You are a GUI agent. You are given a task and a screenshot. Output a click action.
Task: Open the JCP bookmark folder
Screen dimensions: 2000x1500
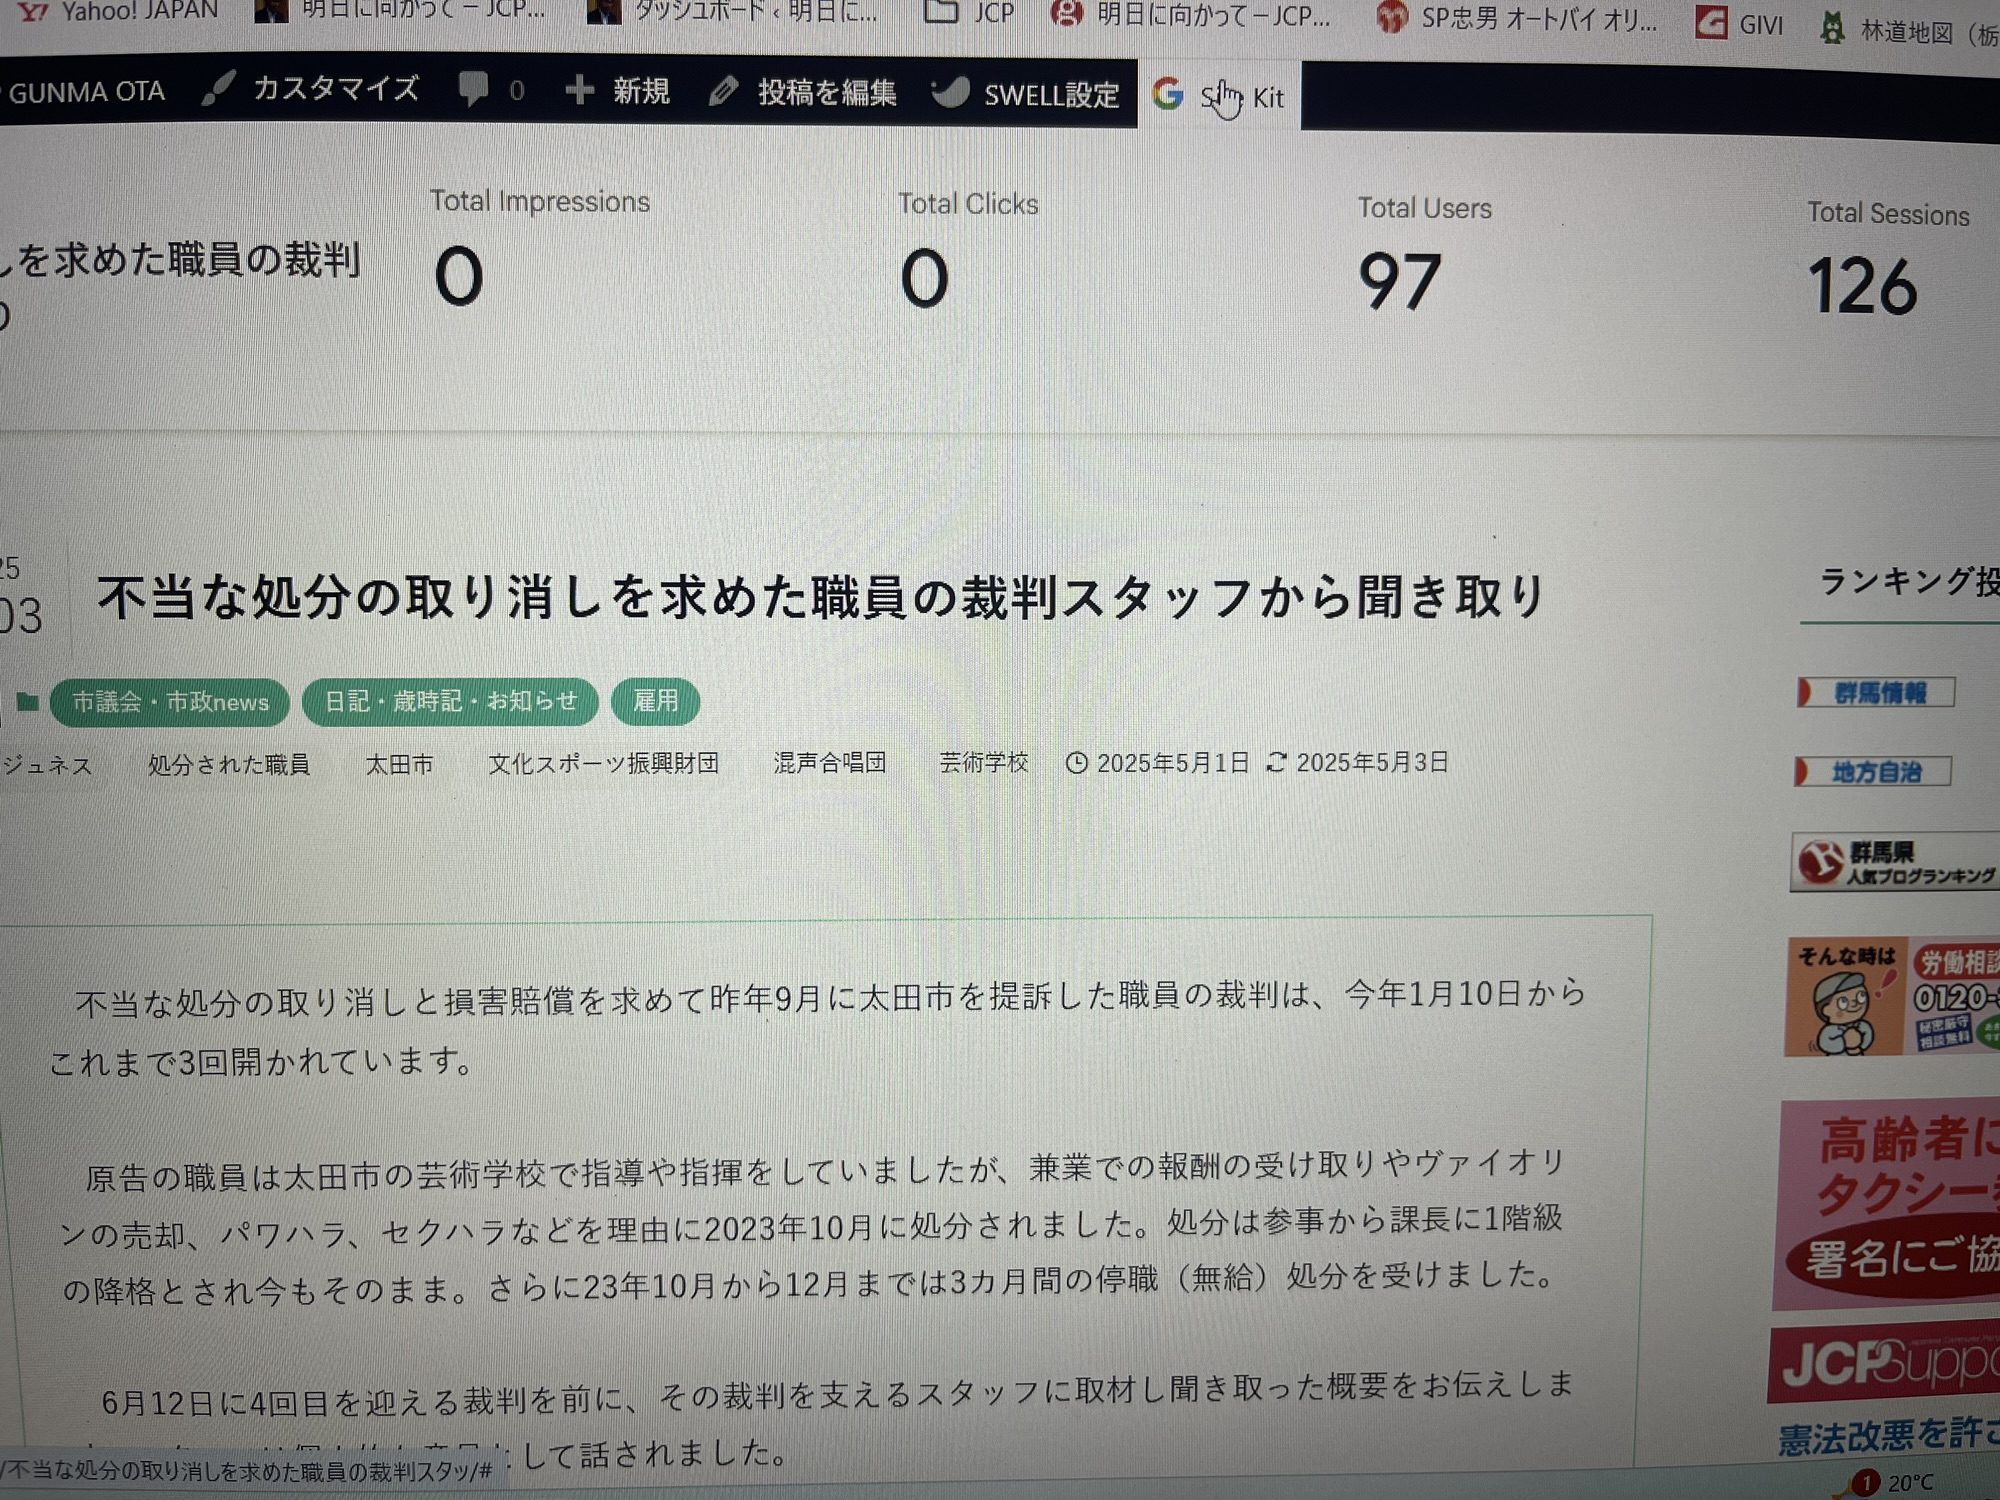968,13
